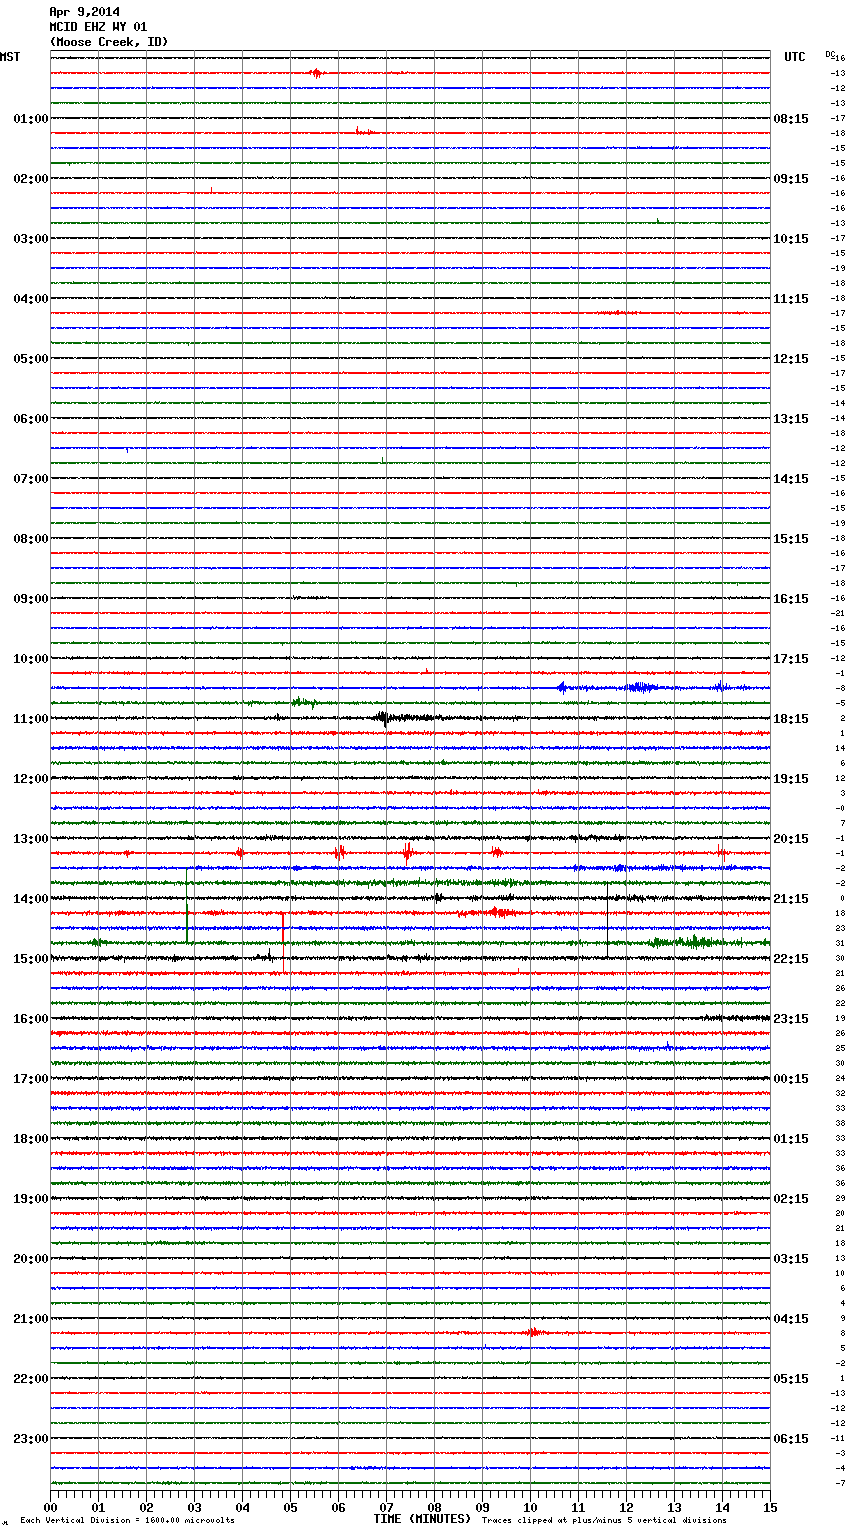
Task: Select the 22:00 MST time label
Action: click(x=31, y=1379)
